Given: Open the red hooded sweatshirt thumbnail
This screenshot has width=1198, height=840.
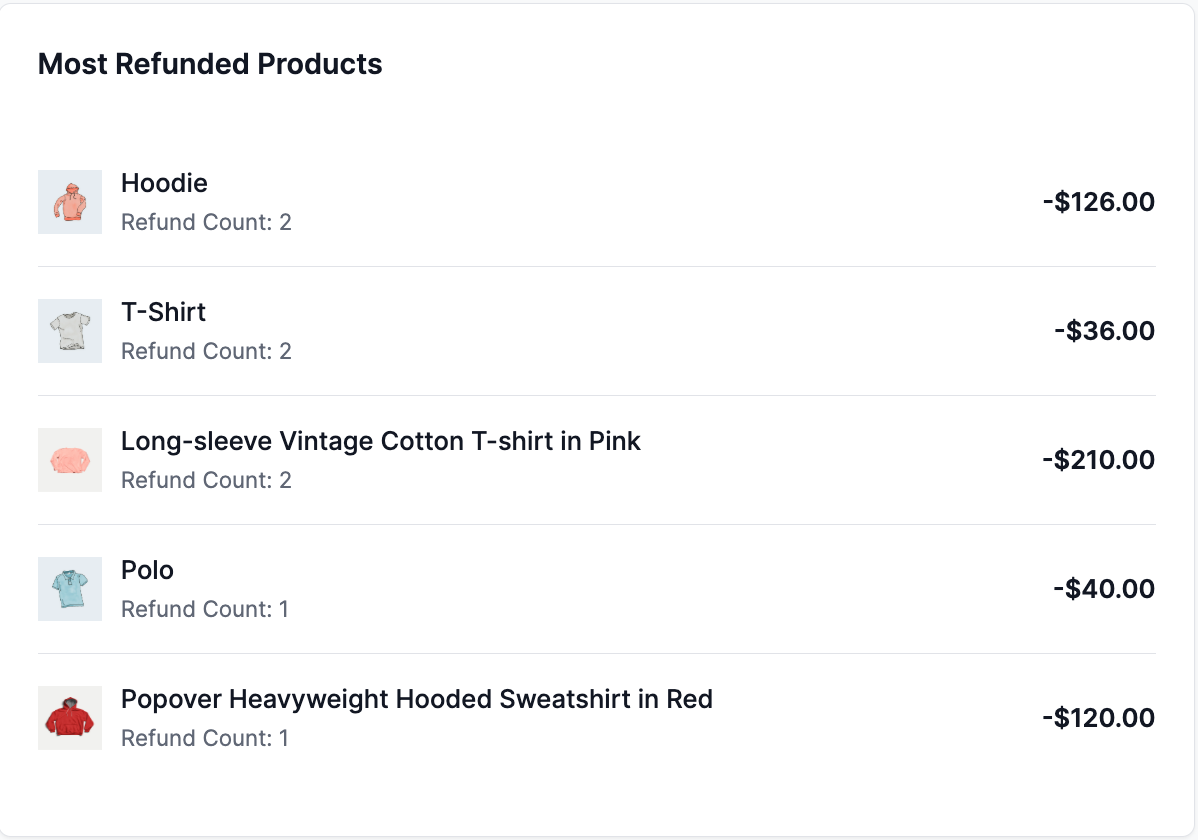Looking at the screenshot, I should coord(69,718).
